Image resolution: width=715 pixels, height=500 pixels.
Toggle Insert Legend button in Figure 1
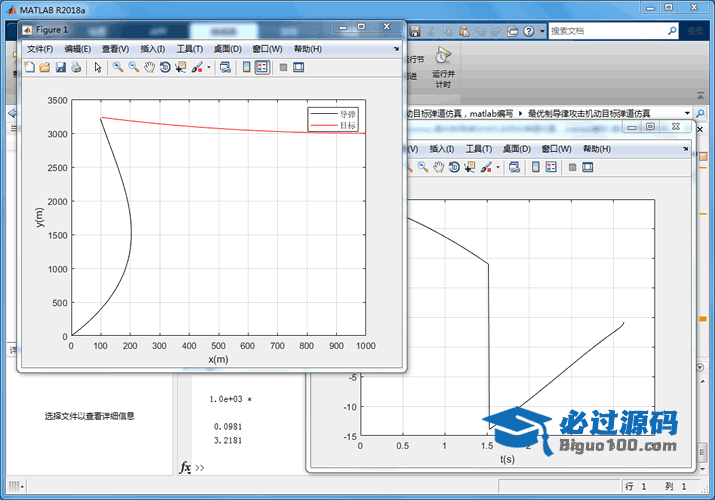[262, 67]
